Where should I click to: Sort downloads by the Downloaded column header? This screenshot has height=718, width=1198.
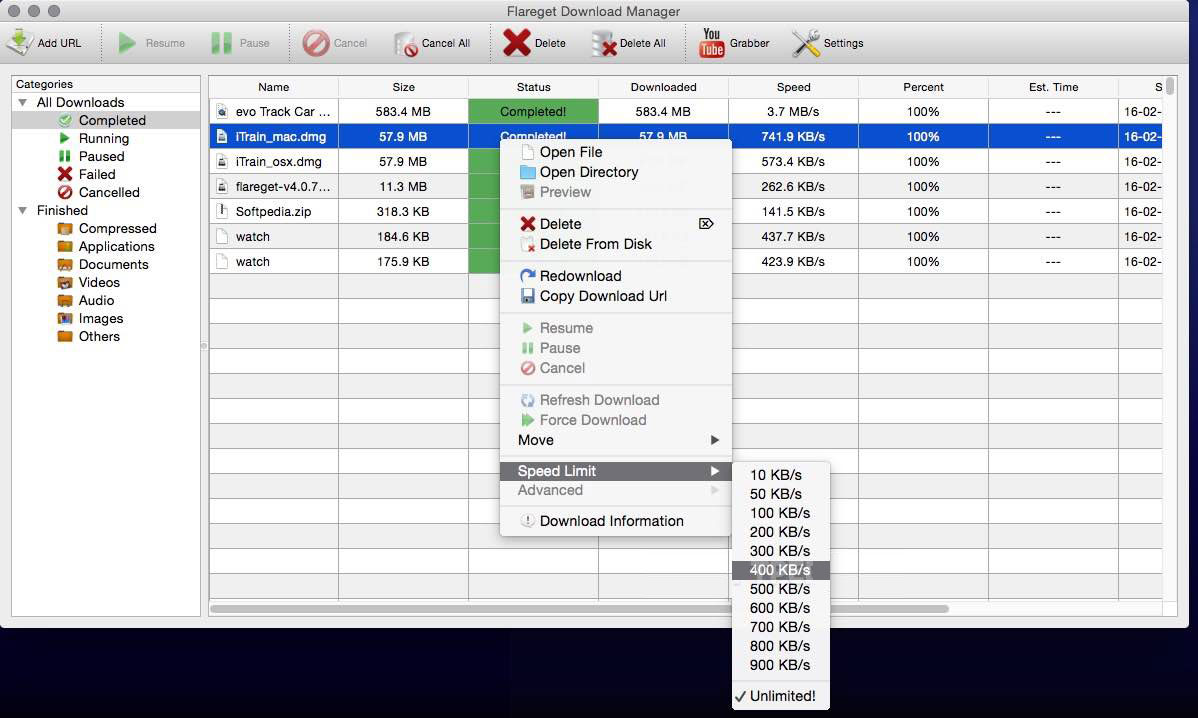coord(663,87)
